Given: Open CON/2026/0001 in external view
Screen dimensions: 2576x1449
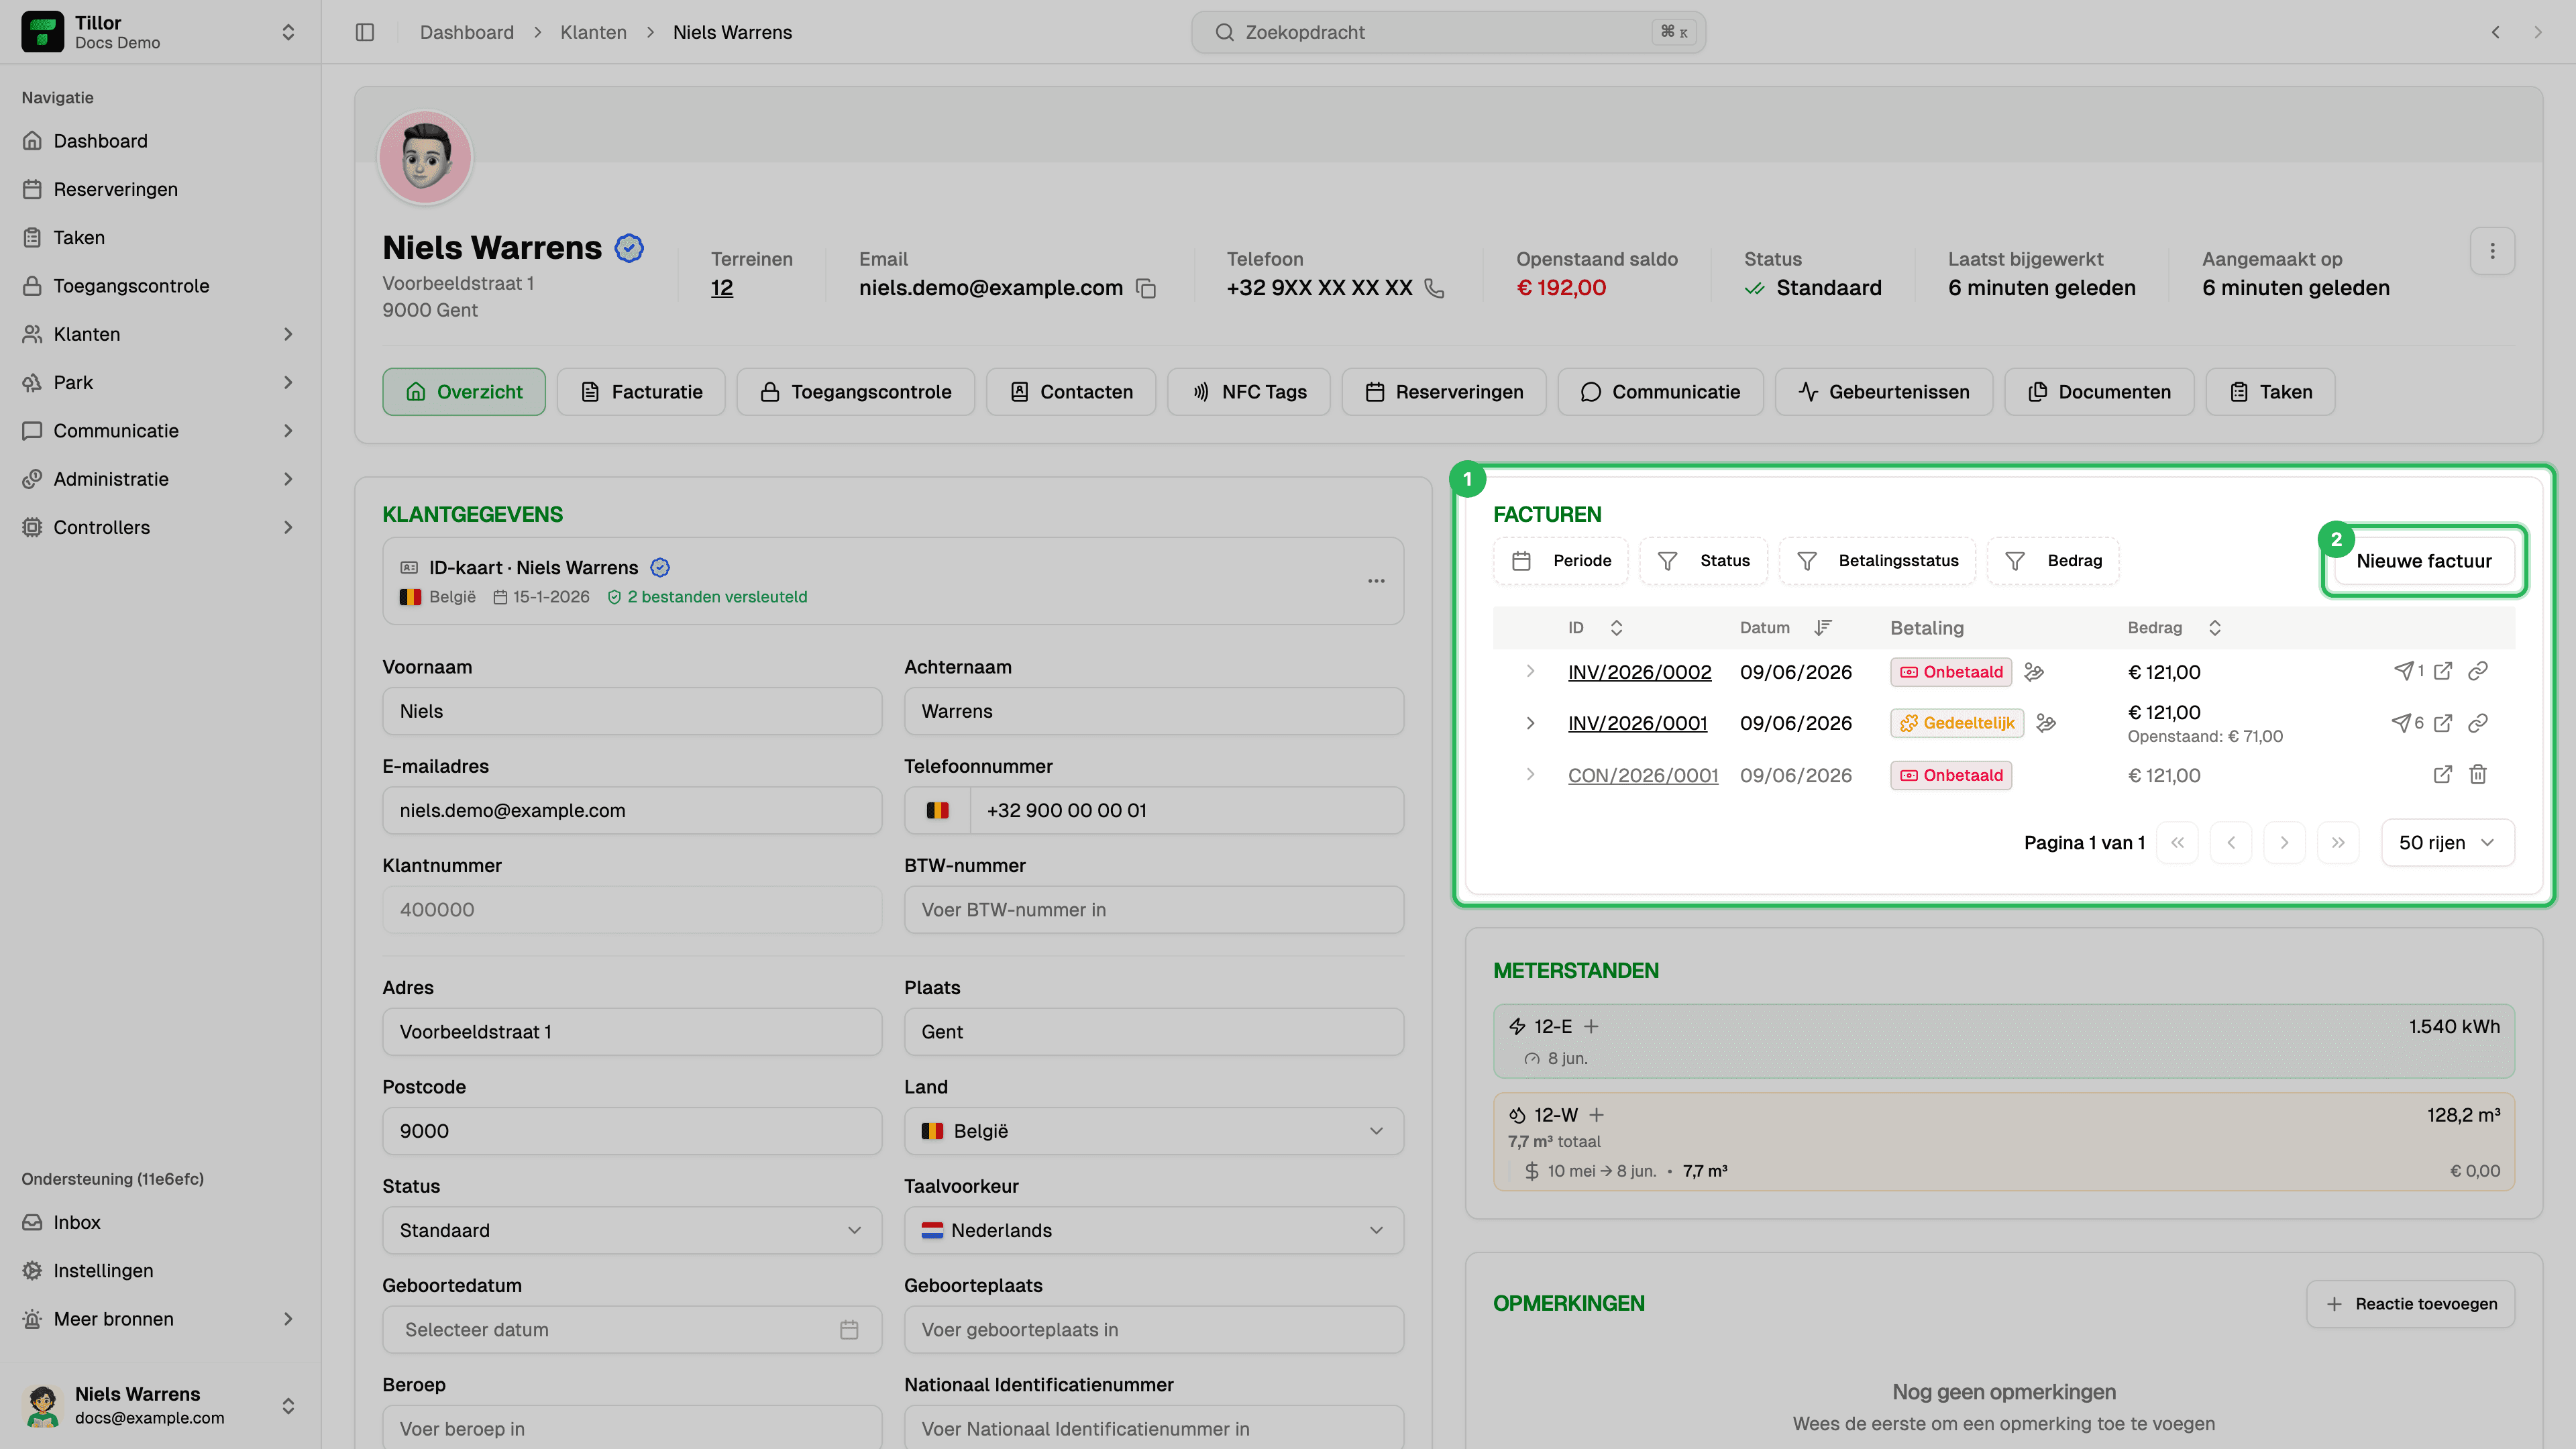Looking at the screenshot, I should (x=2442, y=774).
